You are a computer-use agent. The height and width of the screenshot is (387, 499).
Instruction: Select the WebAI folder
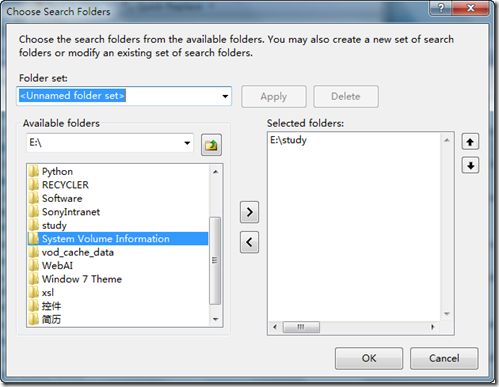(118, 266)
